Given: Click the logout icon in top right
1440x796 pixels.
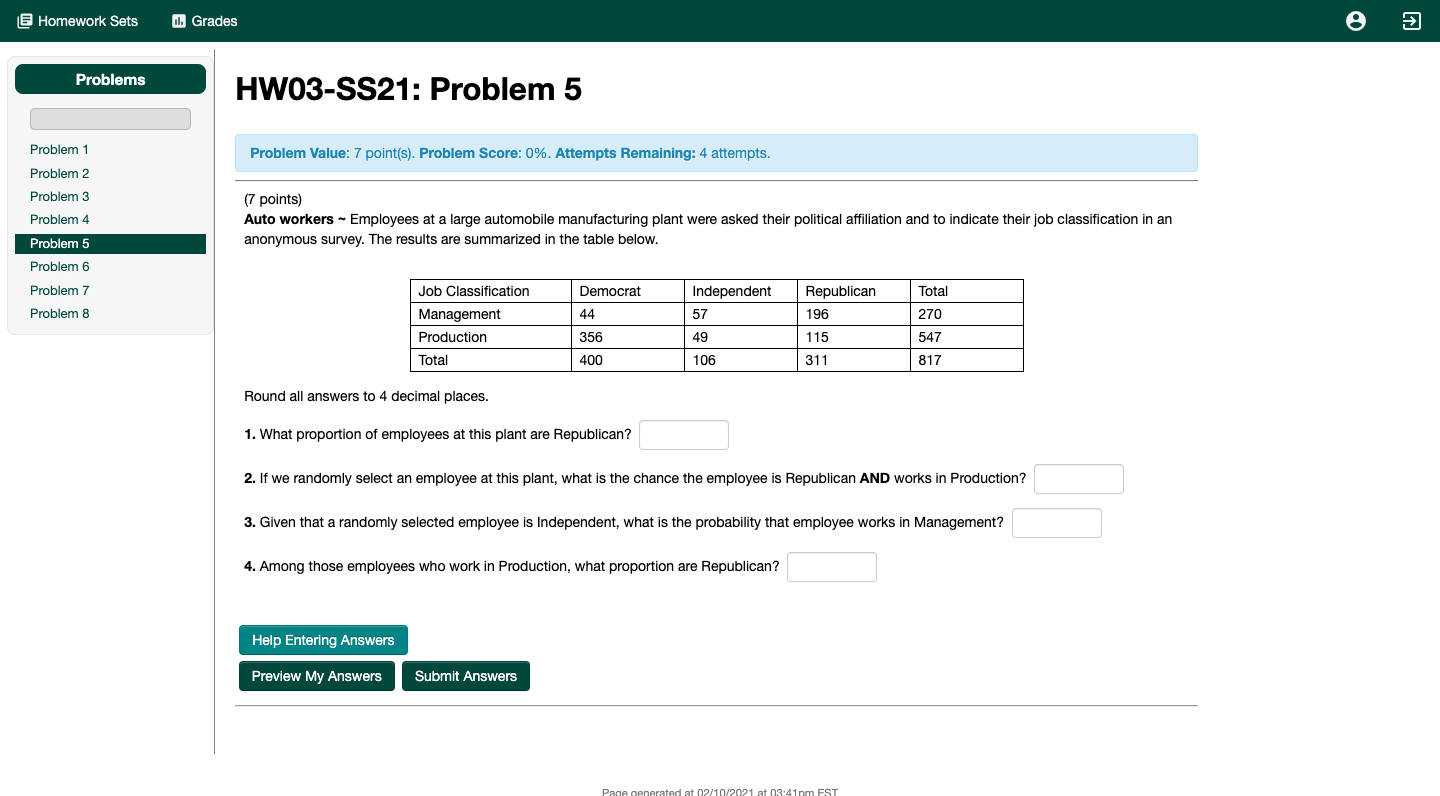Looking at the screenshot, I should tap(1411, 20).
